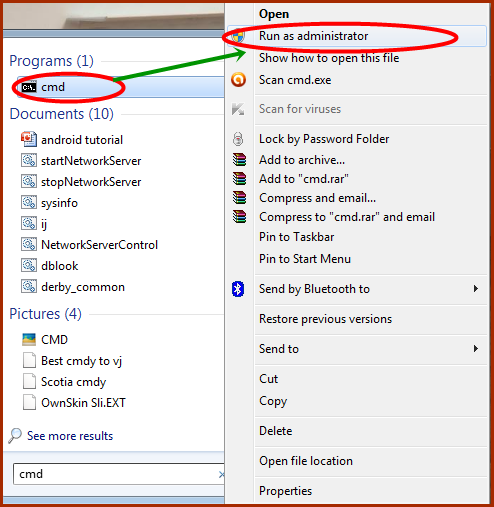Click the orange Avast icon beside Scan cmd.exe
This screenshot has width=494, height=507.
[x=238, y=80]
